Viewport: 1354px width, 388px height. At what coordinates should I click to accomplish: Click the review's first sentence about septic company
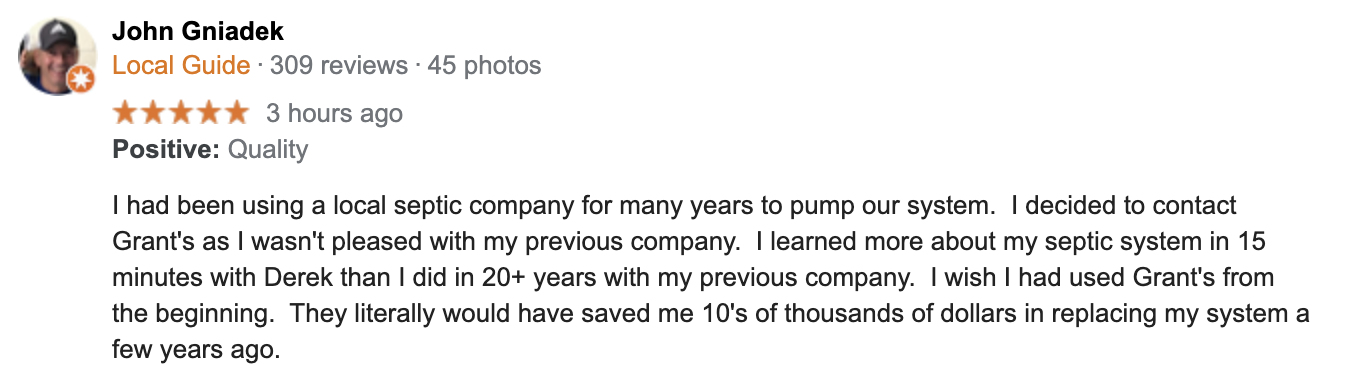553,206
